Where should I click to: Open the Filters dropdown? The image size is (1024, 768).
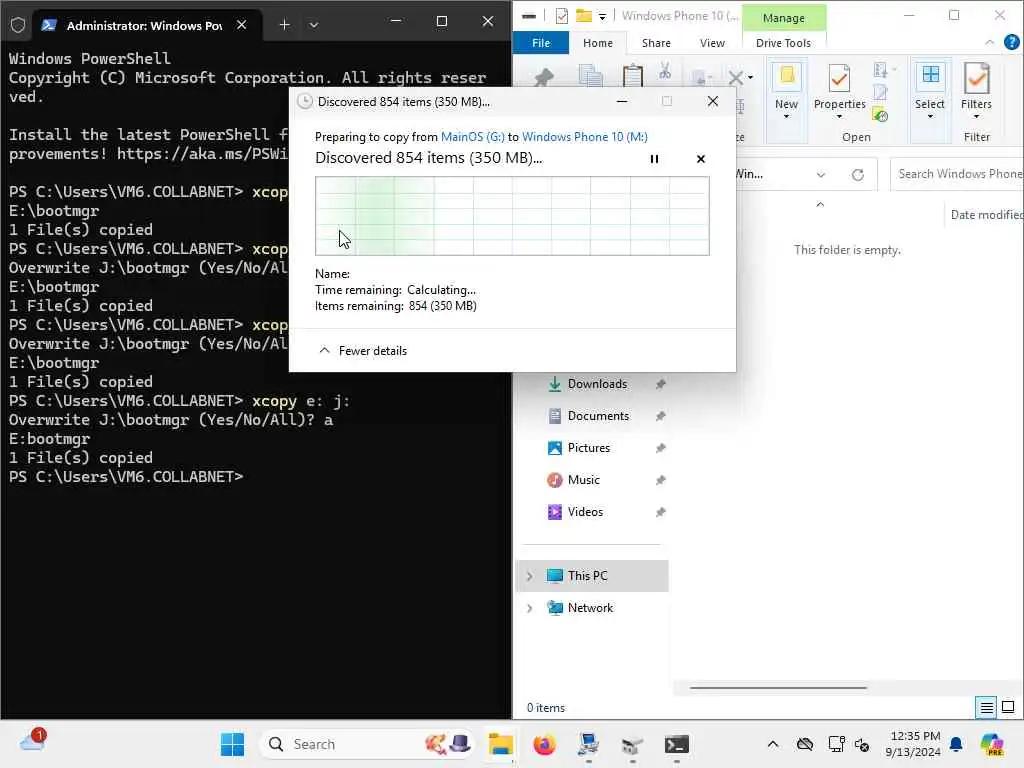click(976, 91)
